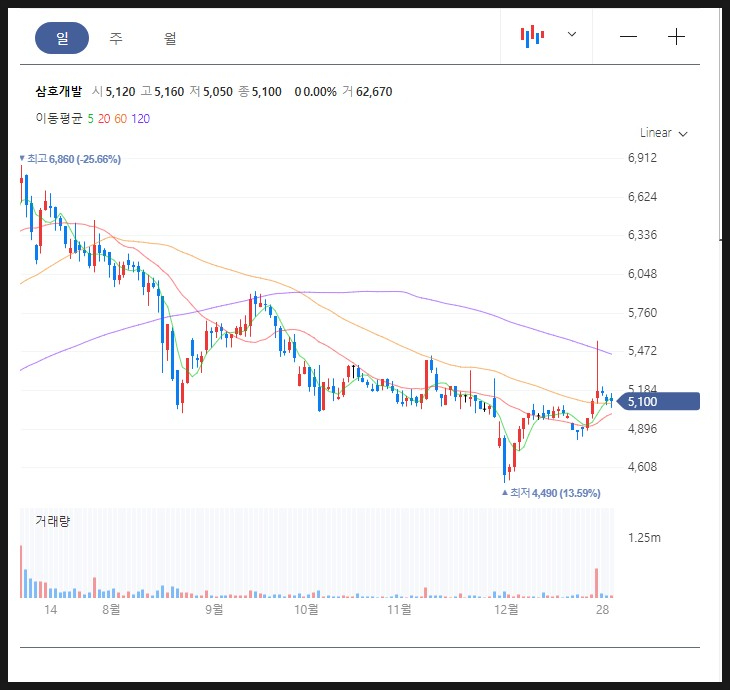This screenshot has width=730, height=690.
Task: Click the 12월 date axis label
Action: coord(506,609)
